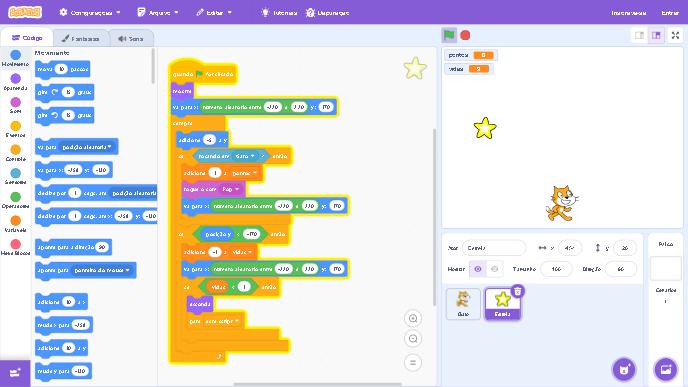Click the vidas variable monitor on stage

469,69
